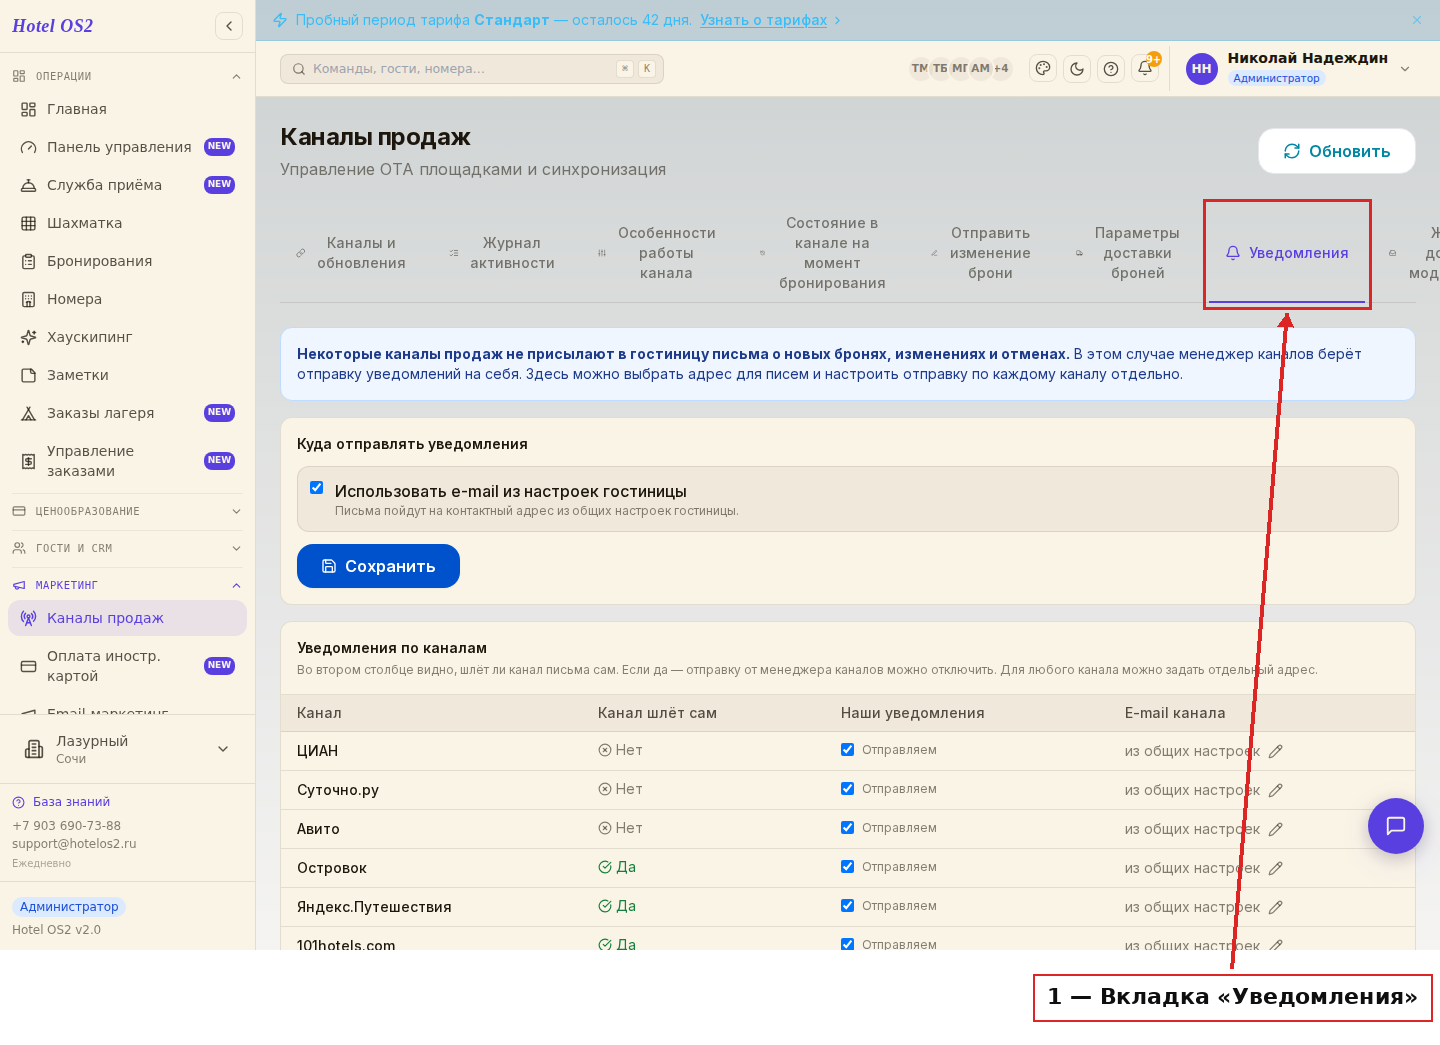1440x1045 pixels.
Task: Open Каналы и обновления tab
Action: 351,253
